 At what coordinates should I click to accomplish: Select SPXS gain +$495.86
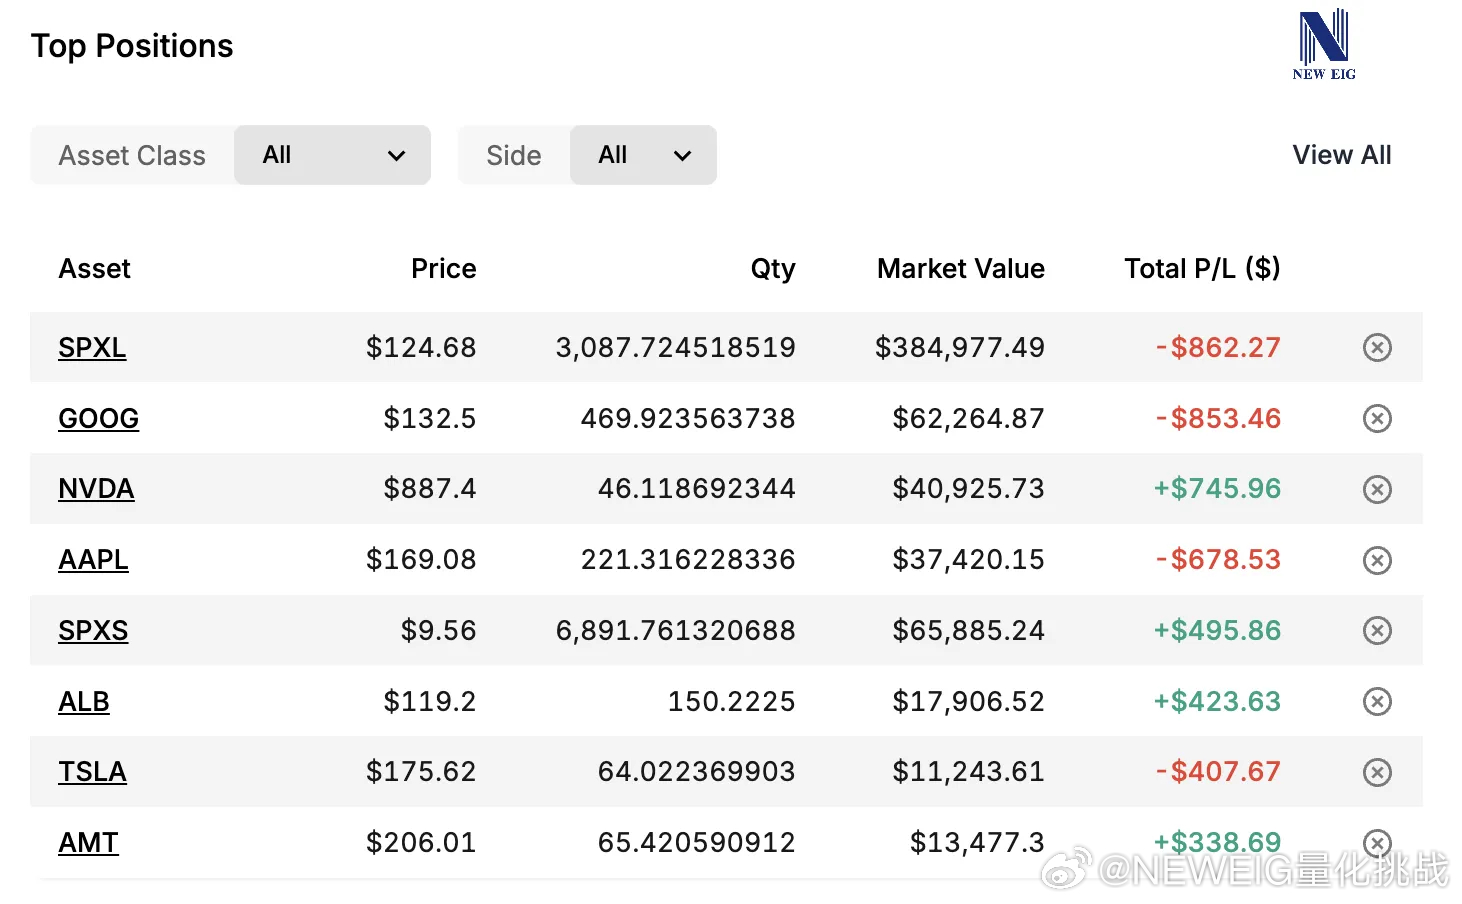coord(1217,630)
